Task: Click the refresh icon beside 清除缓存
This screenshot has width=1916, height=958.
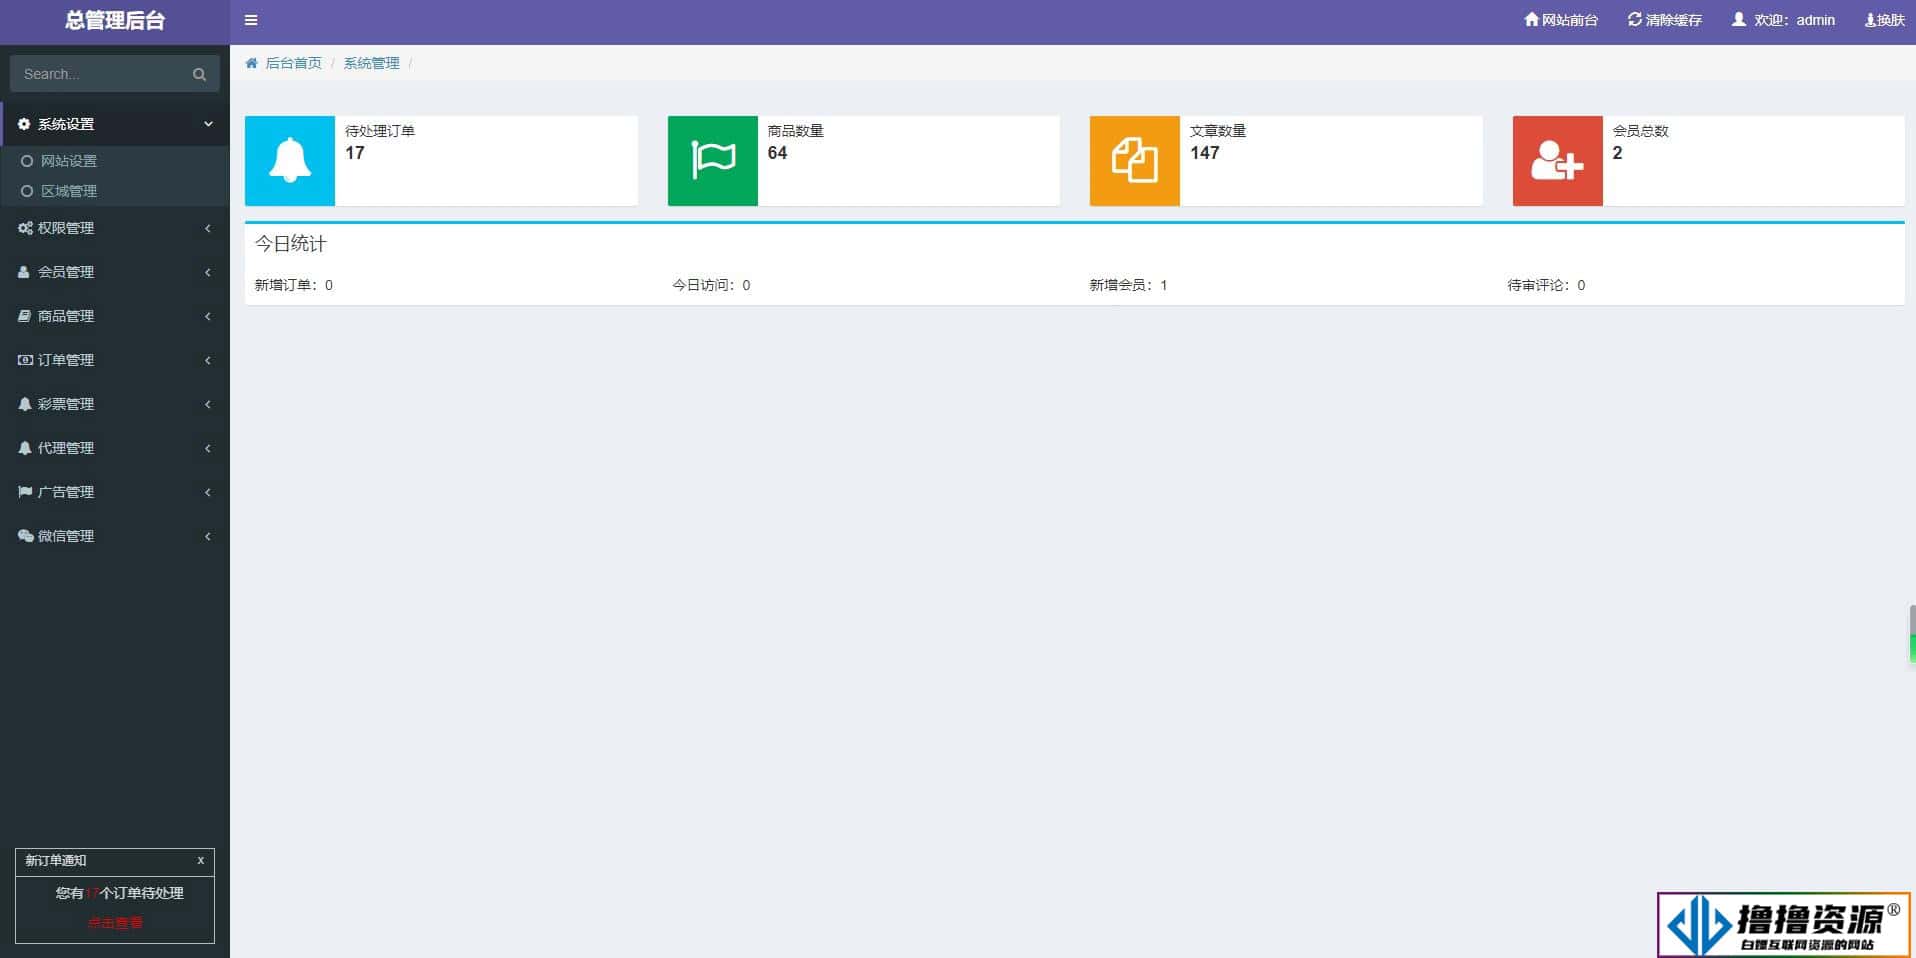Action: [1634, 20]
